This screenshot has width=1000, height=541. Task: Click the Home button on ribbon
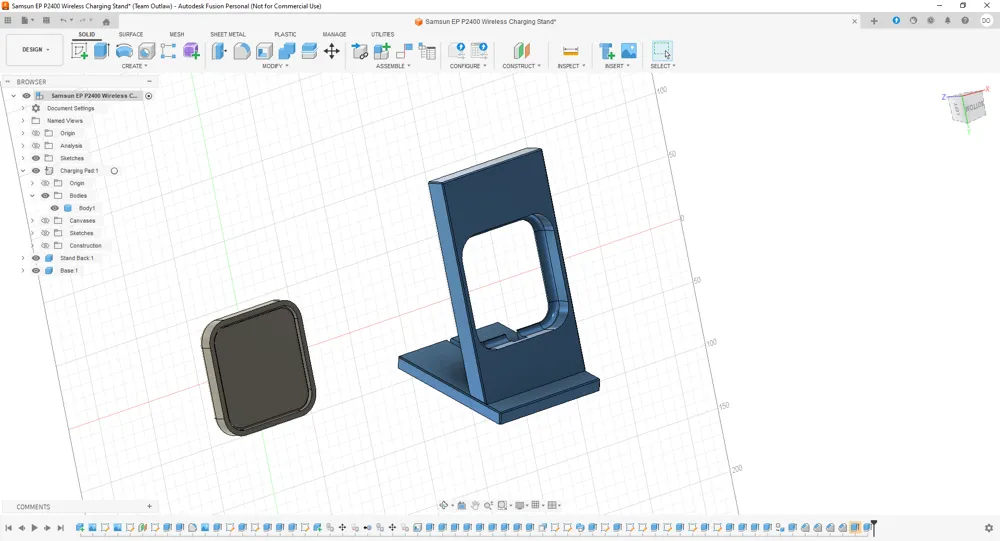coord(107,21)
